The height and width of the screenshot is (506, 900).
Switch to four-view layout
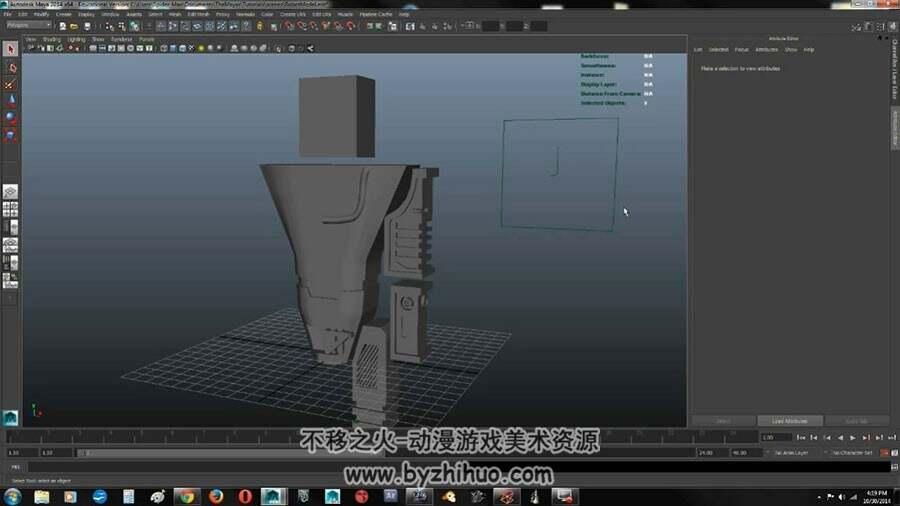click(10, 209)
